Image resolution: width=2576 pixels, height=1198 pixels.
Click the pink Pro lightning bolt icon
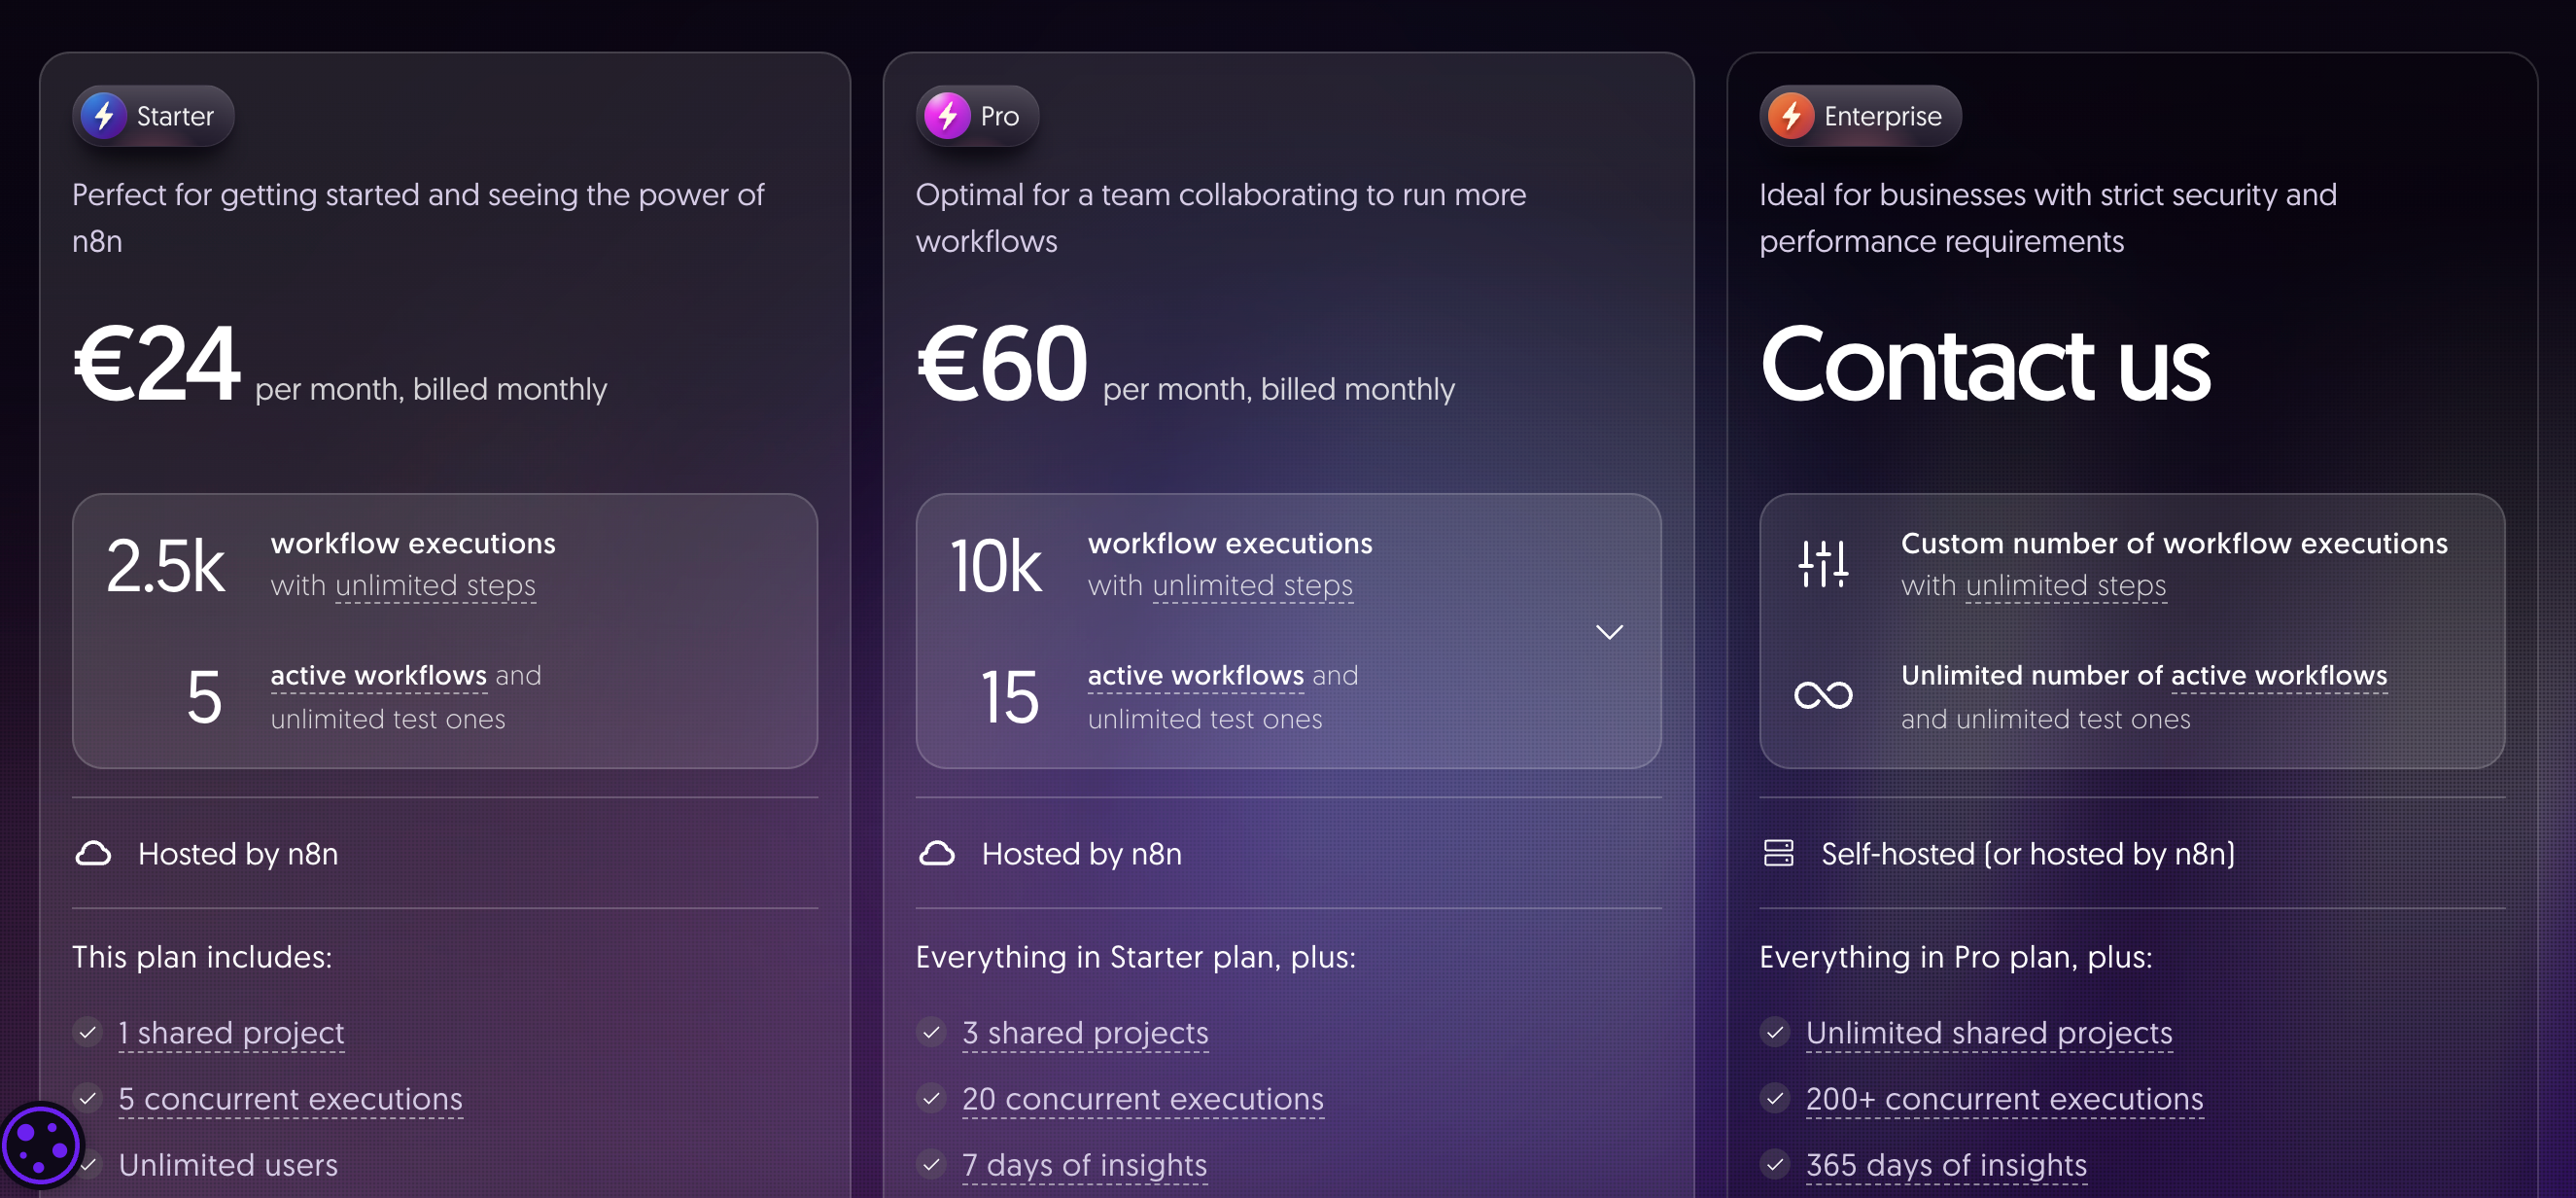point(947,116)
